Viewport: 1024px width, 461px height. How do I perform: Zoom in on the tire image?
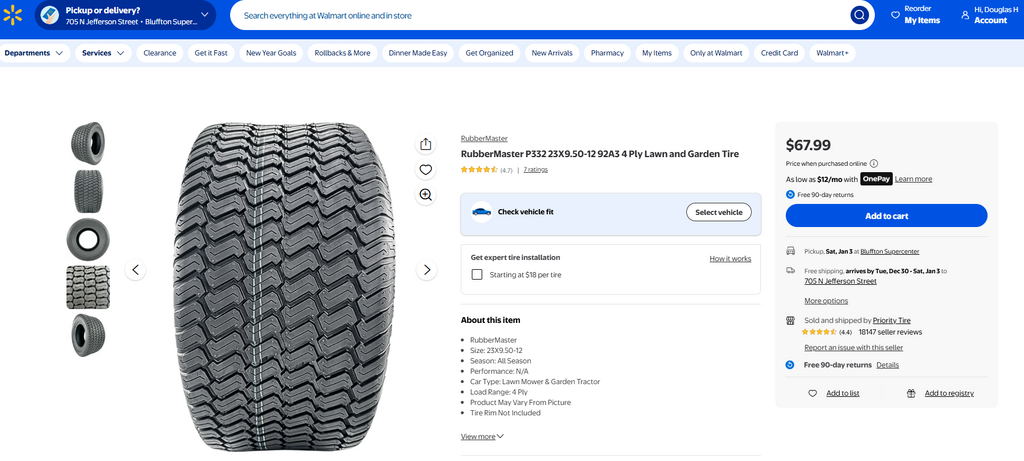426,195
